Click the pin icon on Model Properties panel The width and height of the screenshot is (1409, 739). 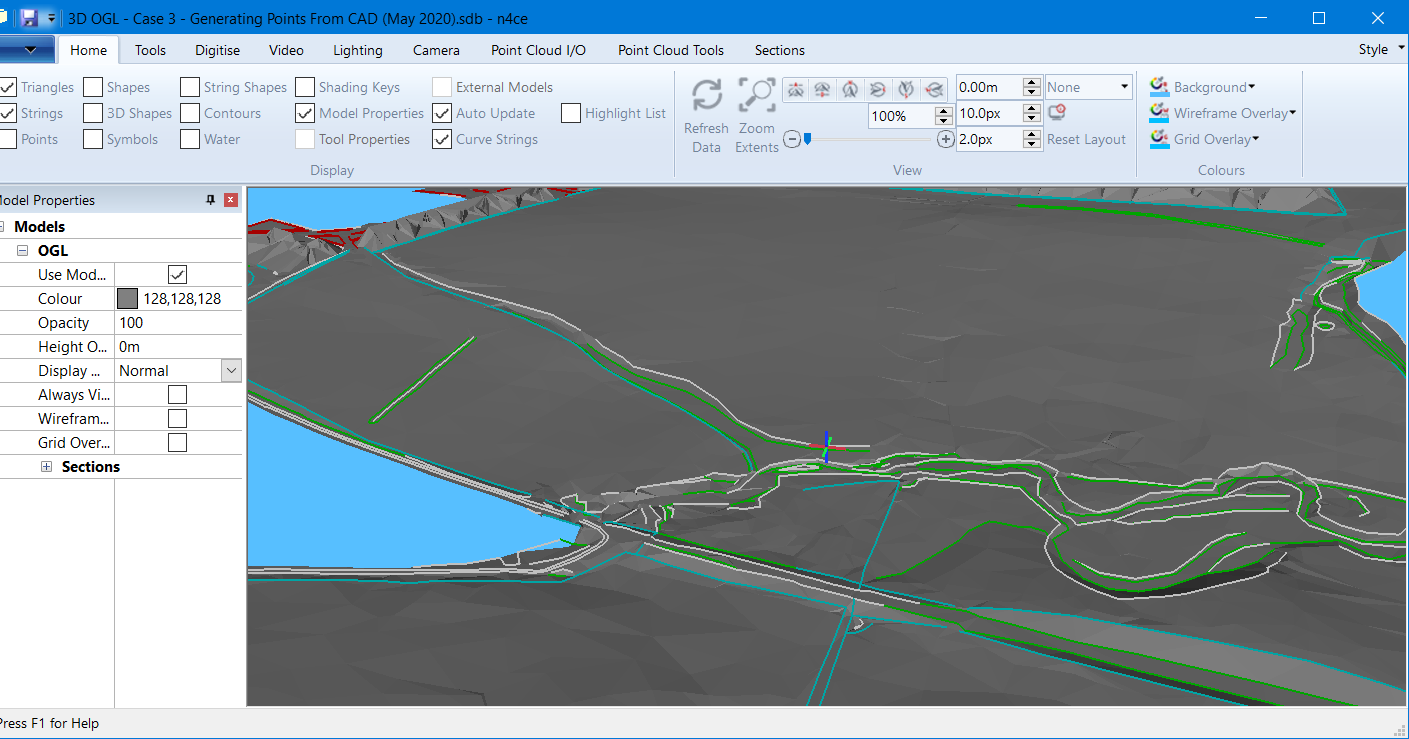[x=210, y=200]
